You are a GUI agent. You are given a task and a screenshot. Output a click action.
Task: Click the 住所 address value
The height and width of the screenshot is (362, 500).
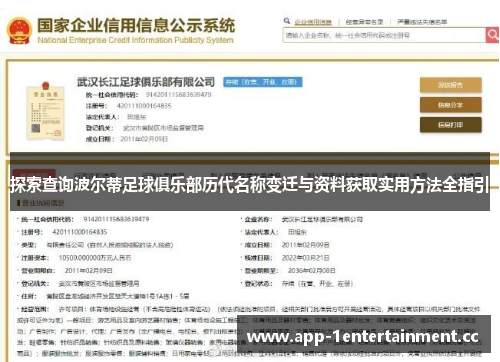click(x=118, y=296)
